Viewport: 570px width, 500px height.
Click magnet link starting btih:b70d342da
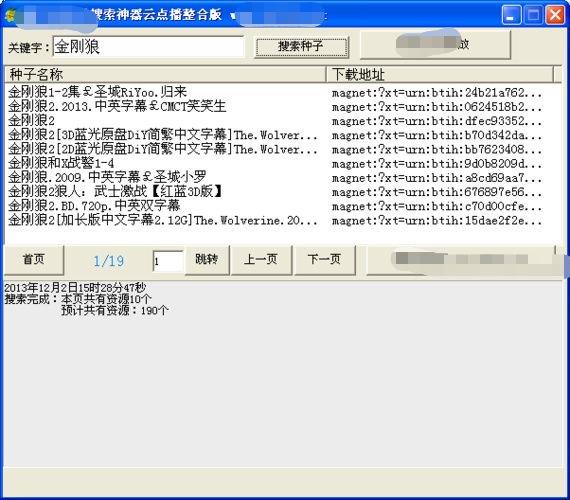[x=437, y=135]
